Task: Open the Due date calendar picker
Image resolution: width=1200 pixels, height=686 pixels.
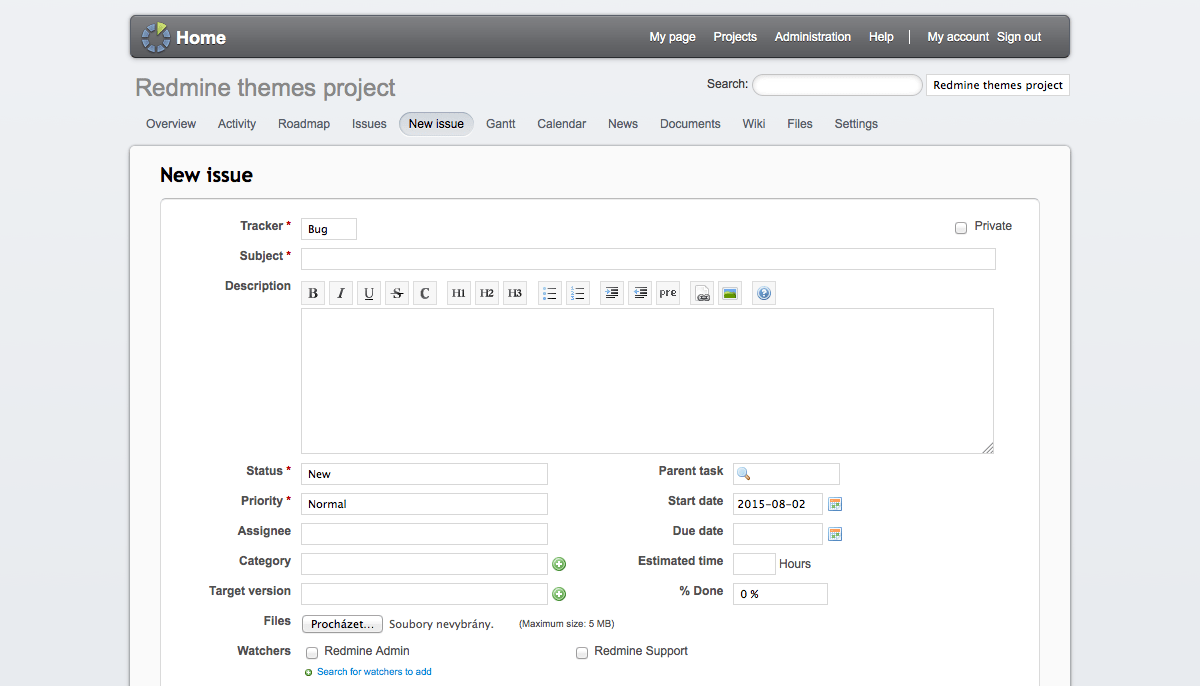Action: (835, 534)
